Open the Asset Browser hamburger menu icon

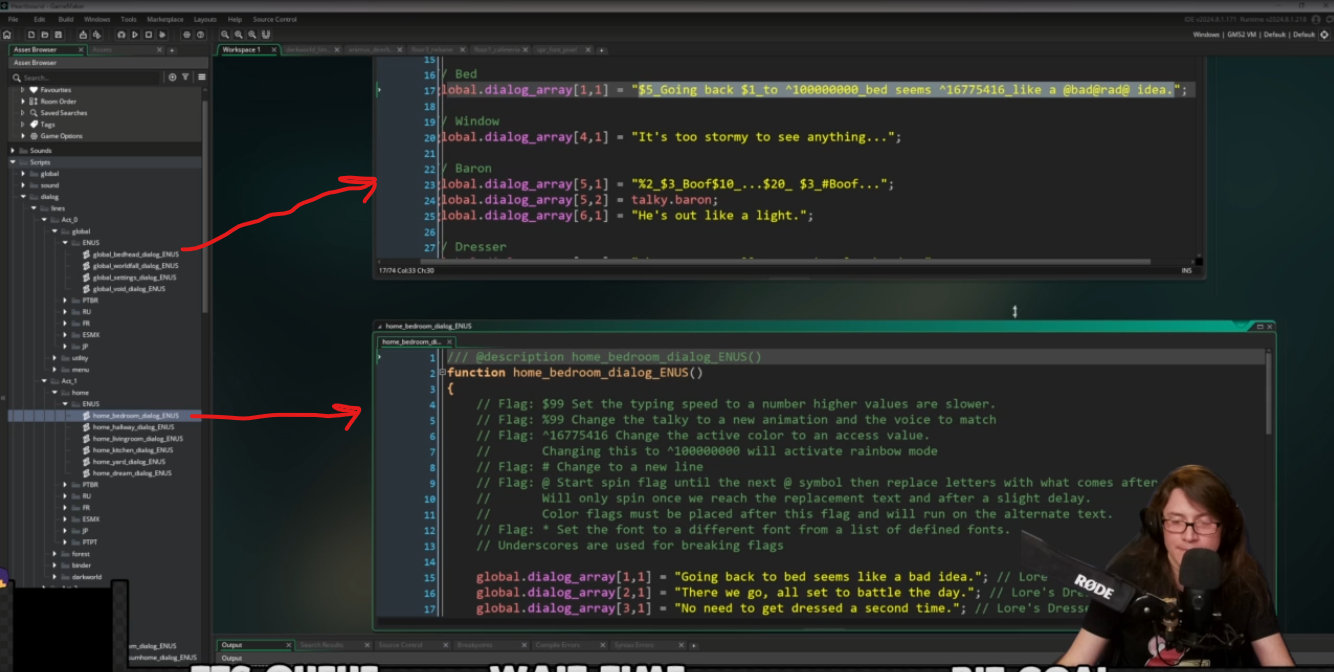coord(202,77)
